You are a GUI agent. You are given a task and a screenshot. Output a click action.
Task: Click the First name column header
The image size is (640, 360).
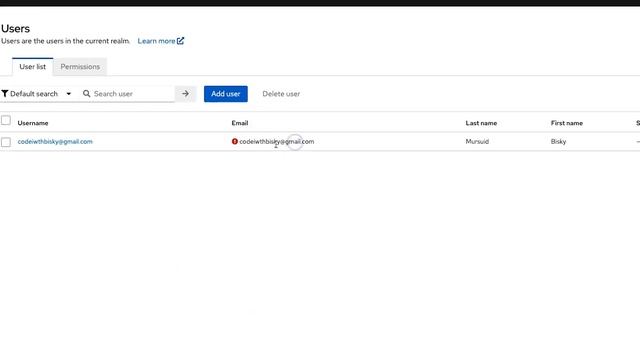pyautogui.click(x=567, y=123)
